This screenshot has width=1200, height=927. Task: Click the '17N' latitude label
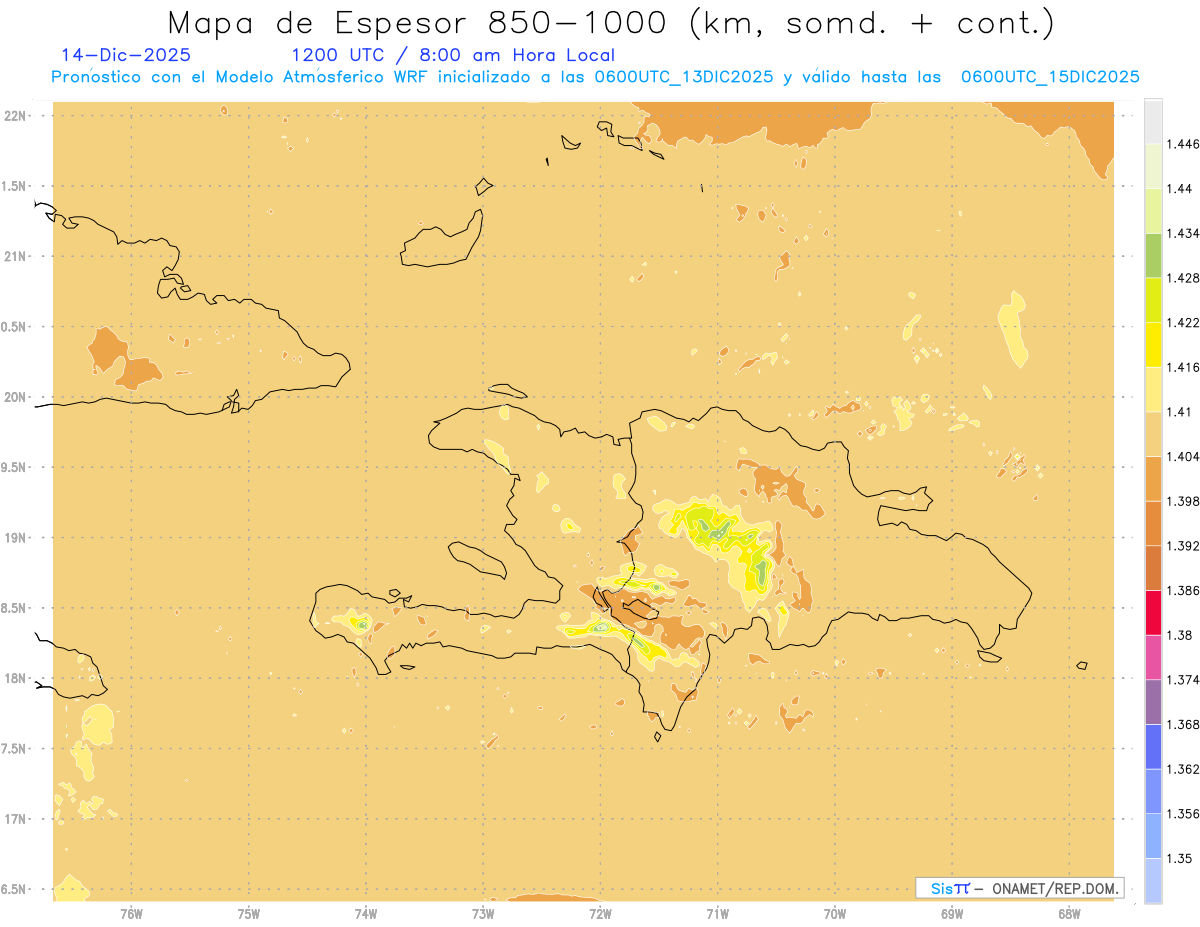pos(17,819)
